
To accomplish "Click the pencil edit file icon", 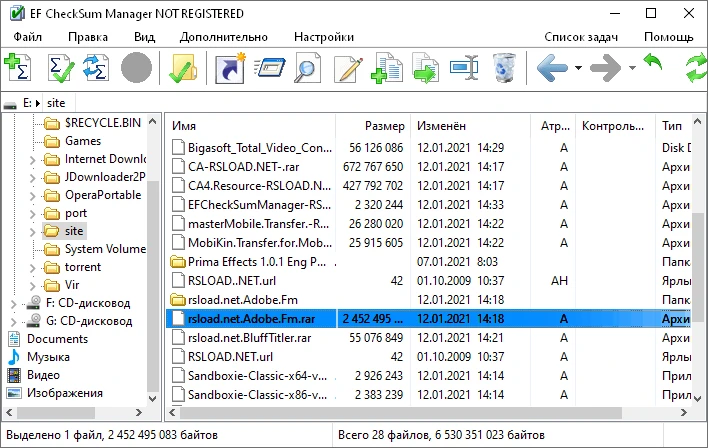I will pos(348,69).
